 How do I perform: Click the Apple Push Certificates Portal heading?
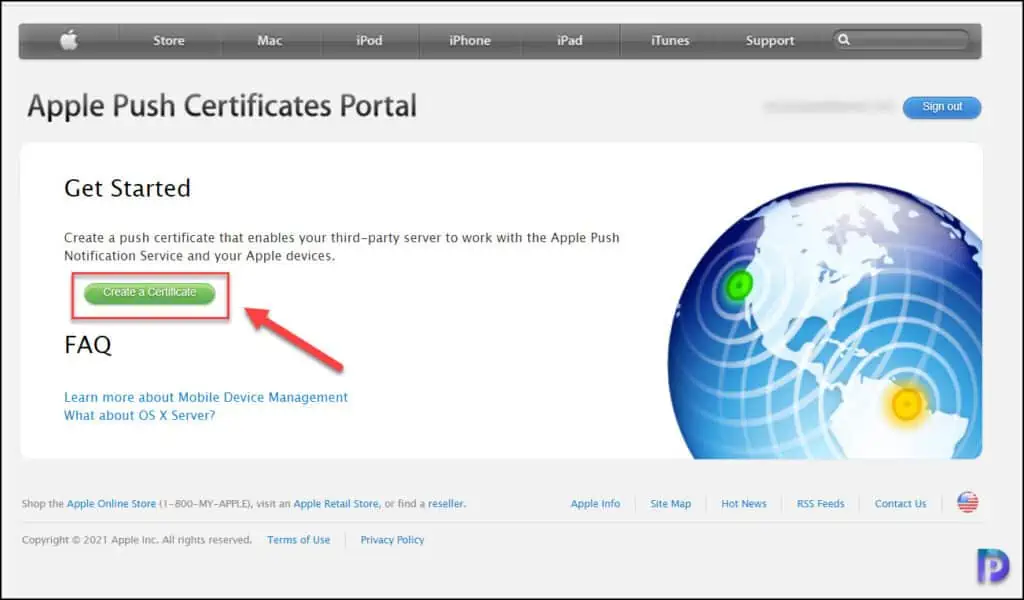222,106
